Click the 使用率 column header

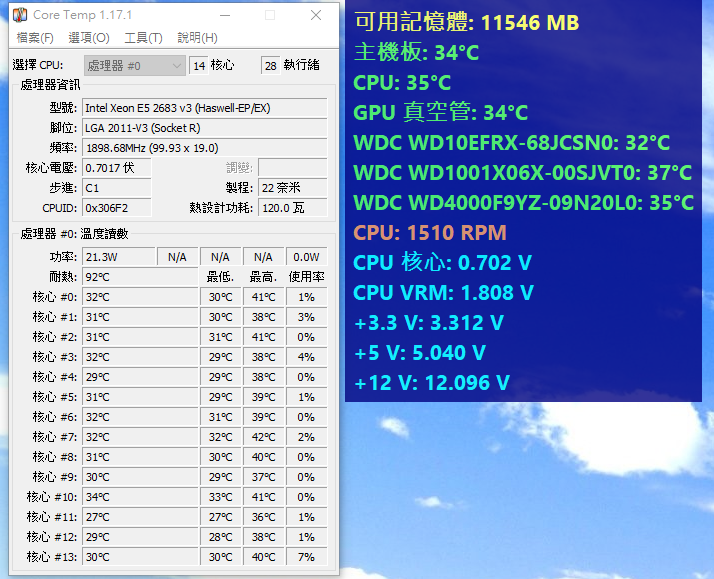[x=306, y=277]
